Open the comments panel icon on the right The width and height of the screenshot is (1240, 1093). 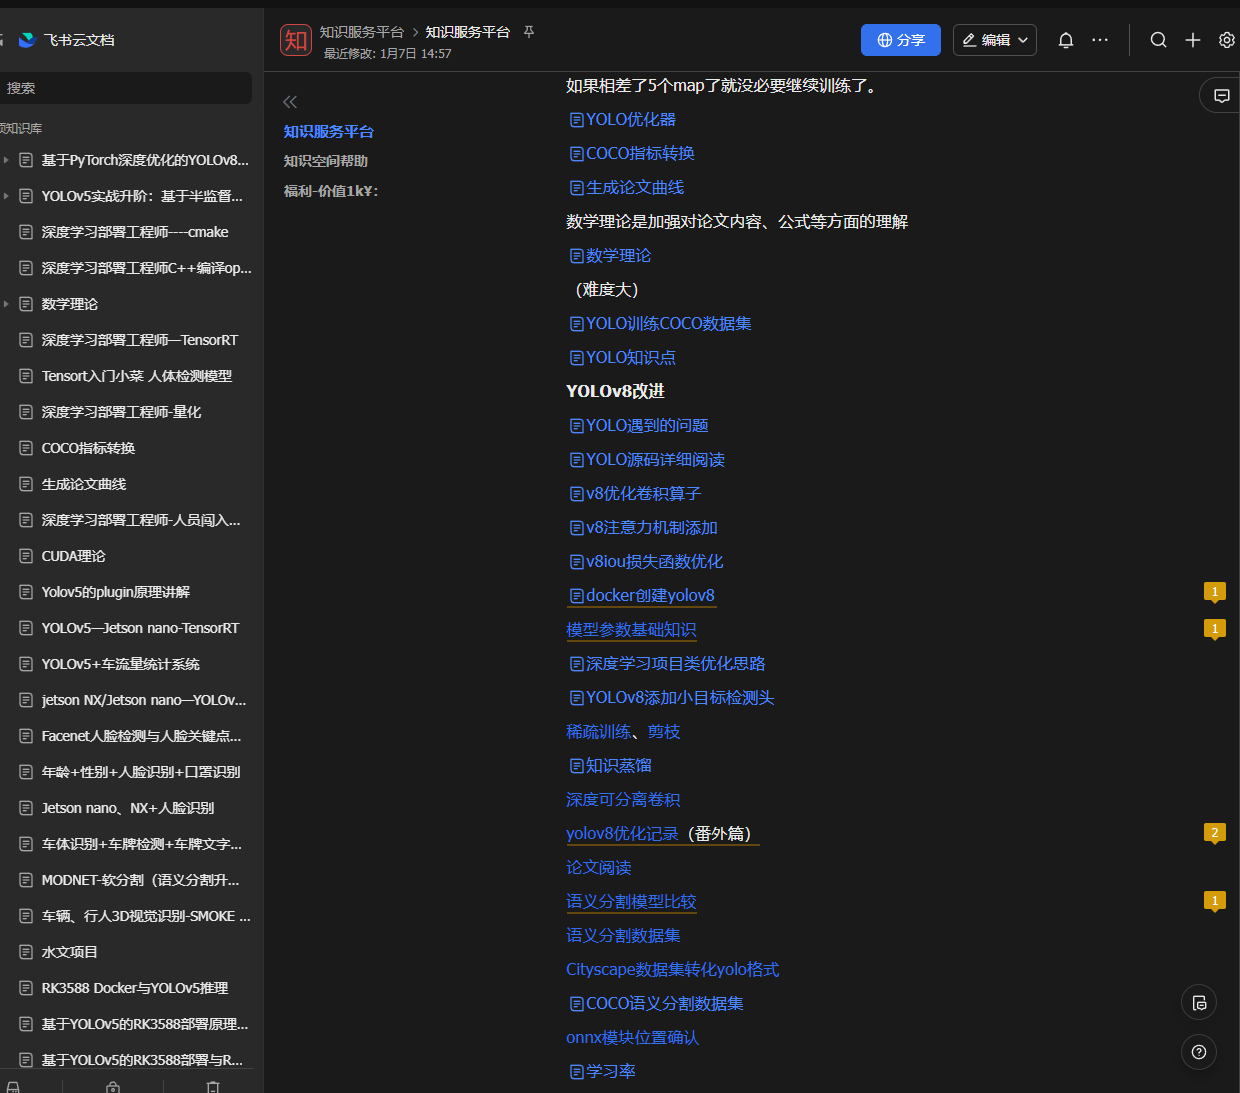coord(1221,95)
